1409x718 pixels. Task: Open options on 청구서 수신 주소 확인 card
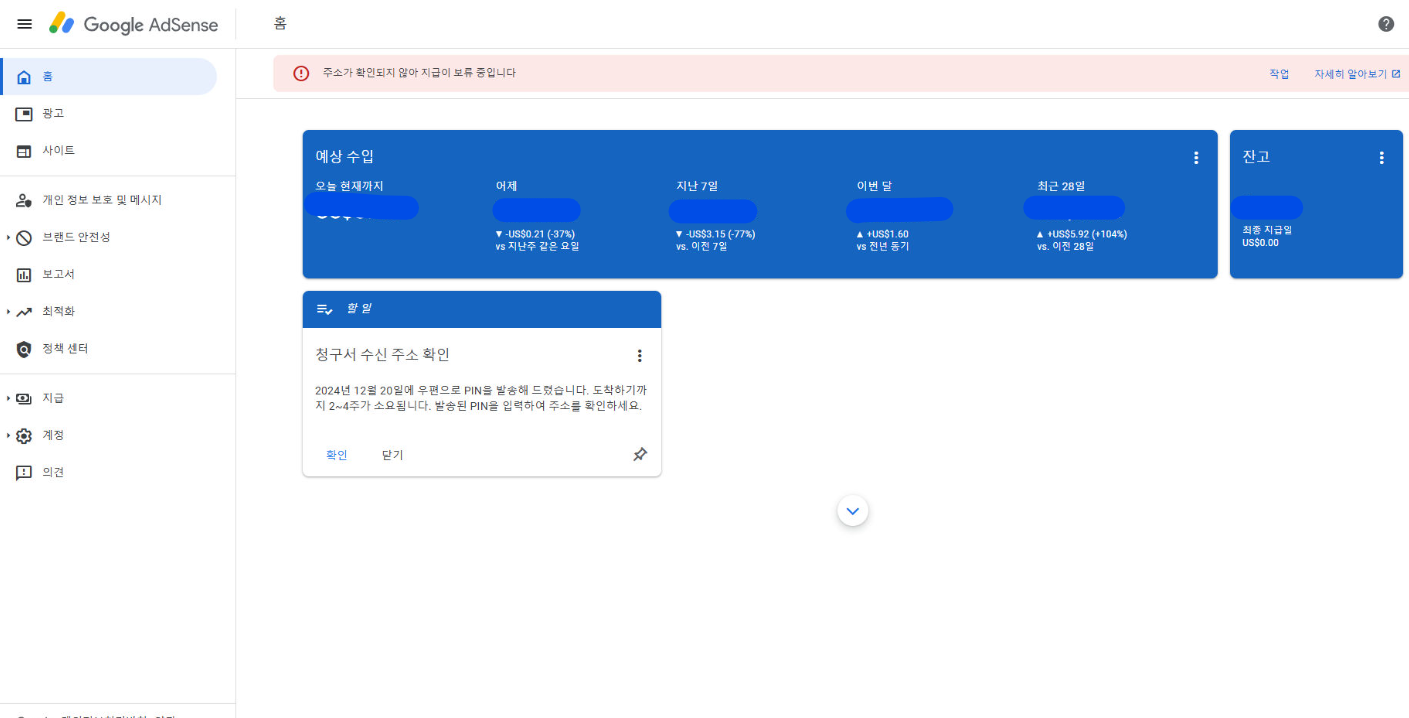639,354
